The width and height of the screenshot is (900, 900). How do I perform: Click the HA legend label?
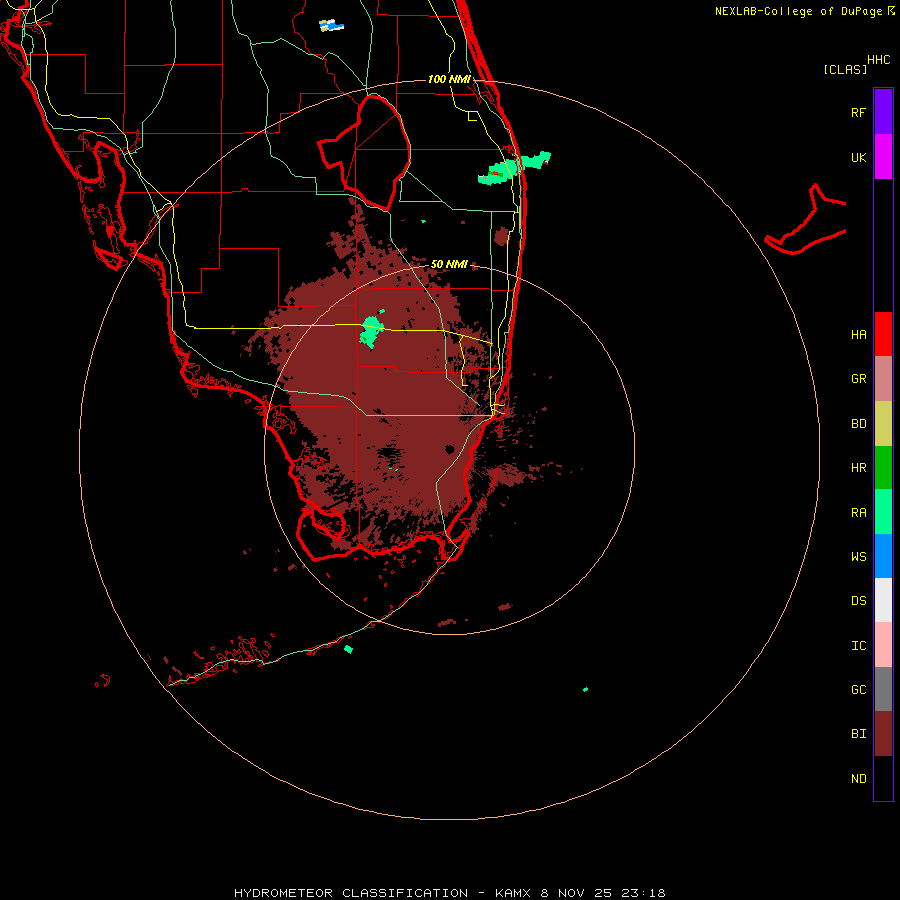click(x=858, y=335)
